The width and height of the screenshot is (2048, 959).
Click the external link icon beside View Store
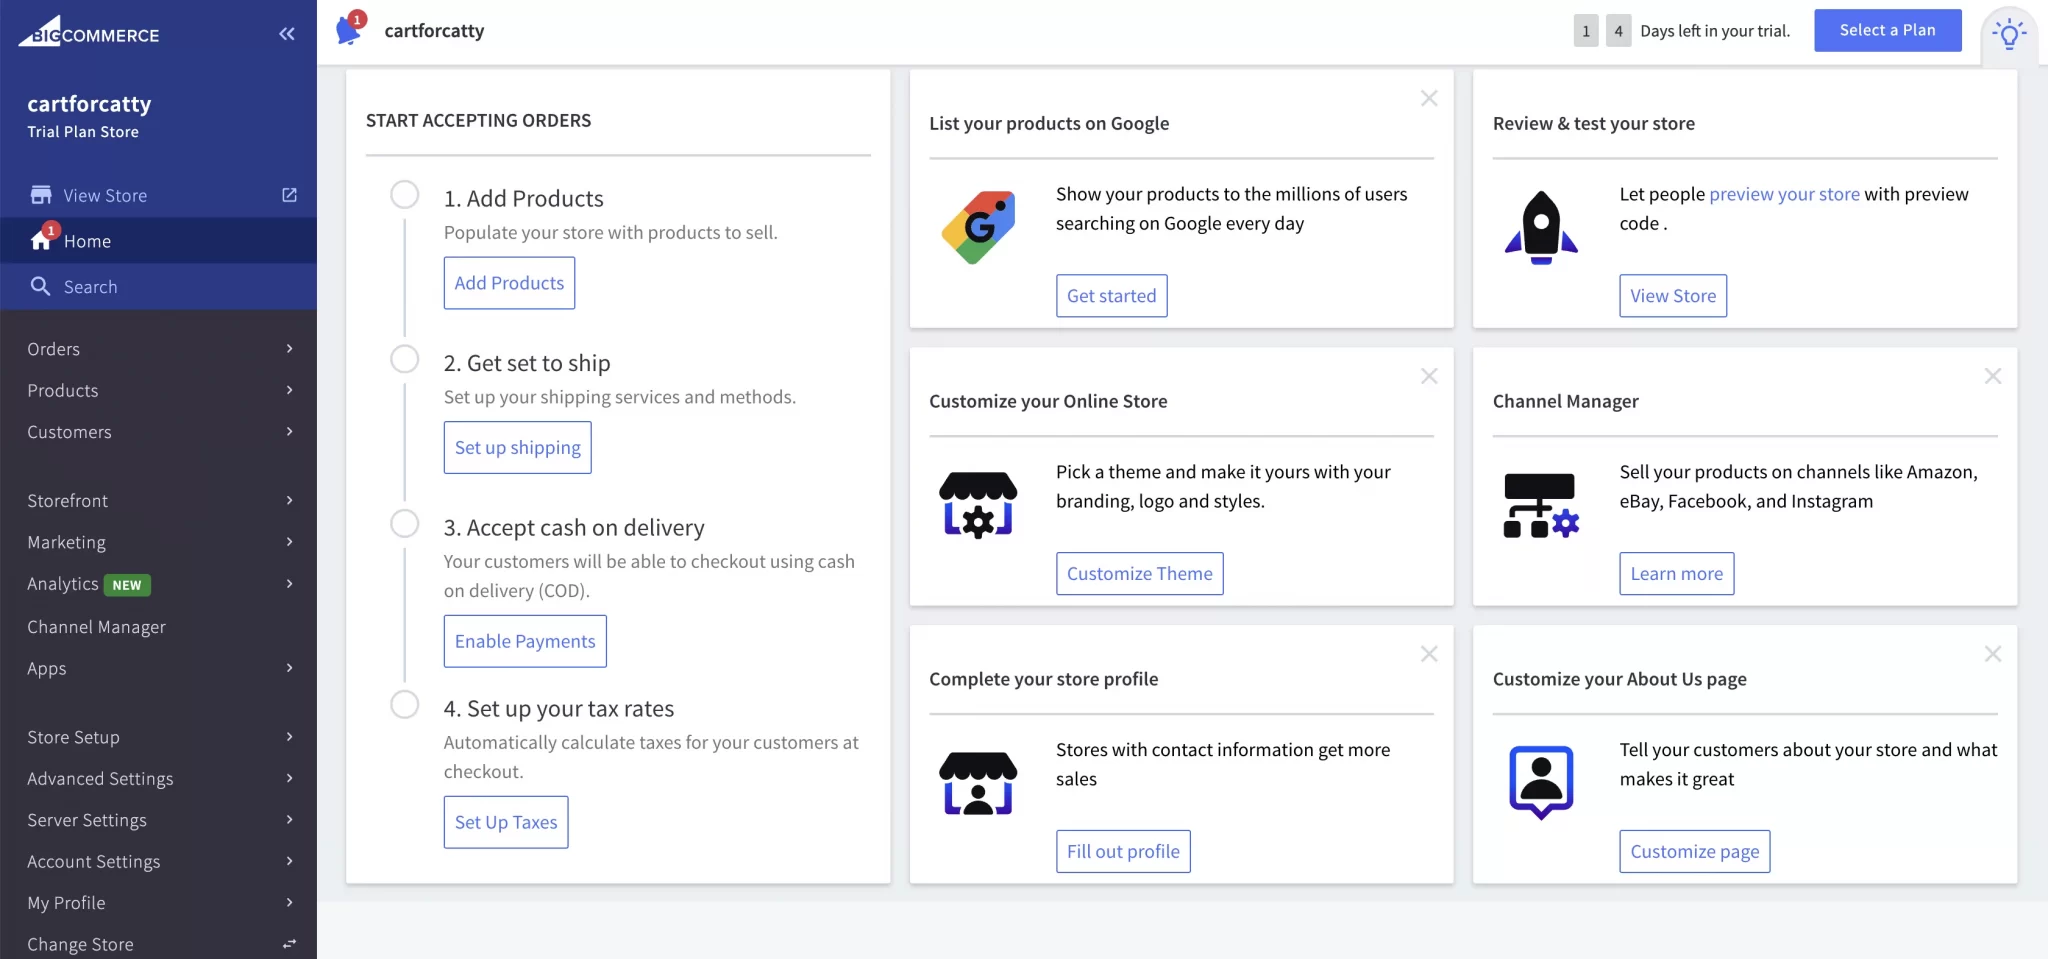pos(289,195)
